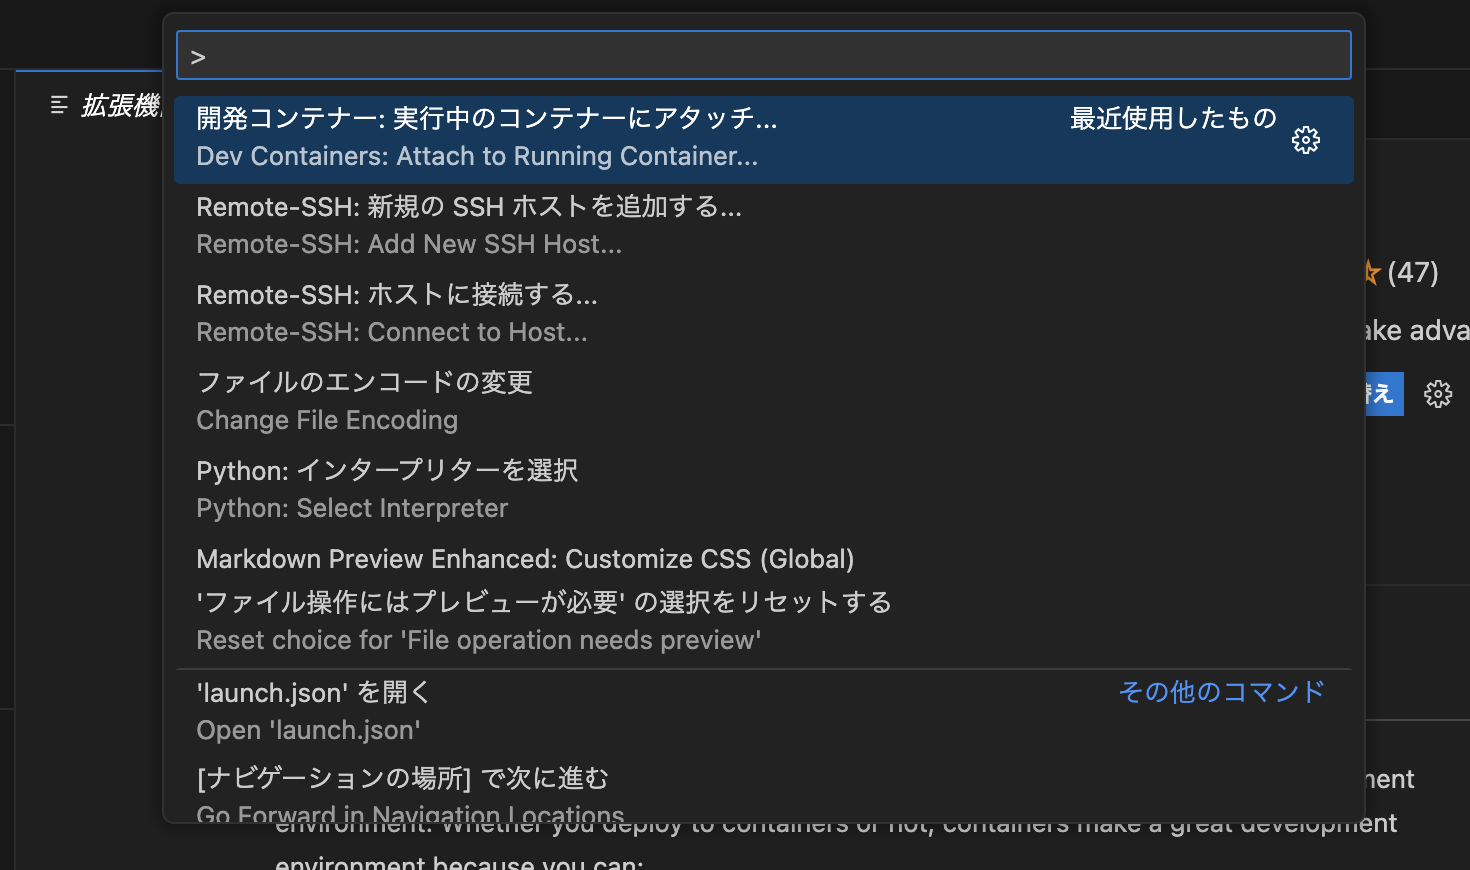The image size is (1470, 870).
Task: Open extension settings with the gear icon
Action: 1438,393
